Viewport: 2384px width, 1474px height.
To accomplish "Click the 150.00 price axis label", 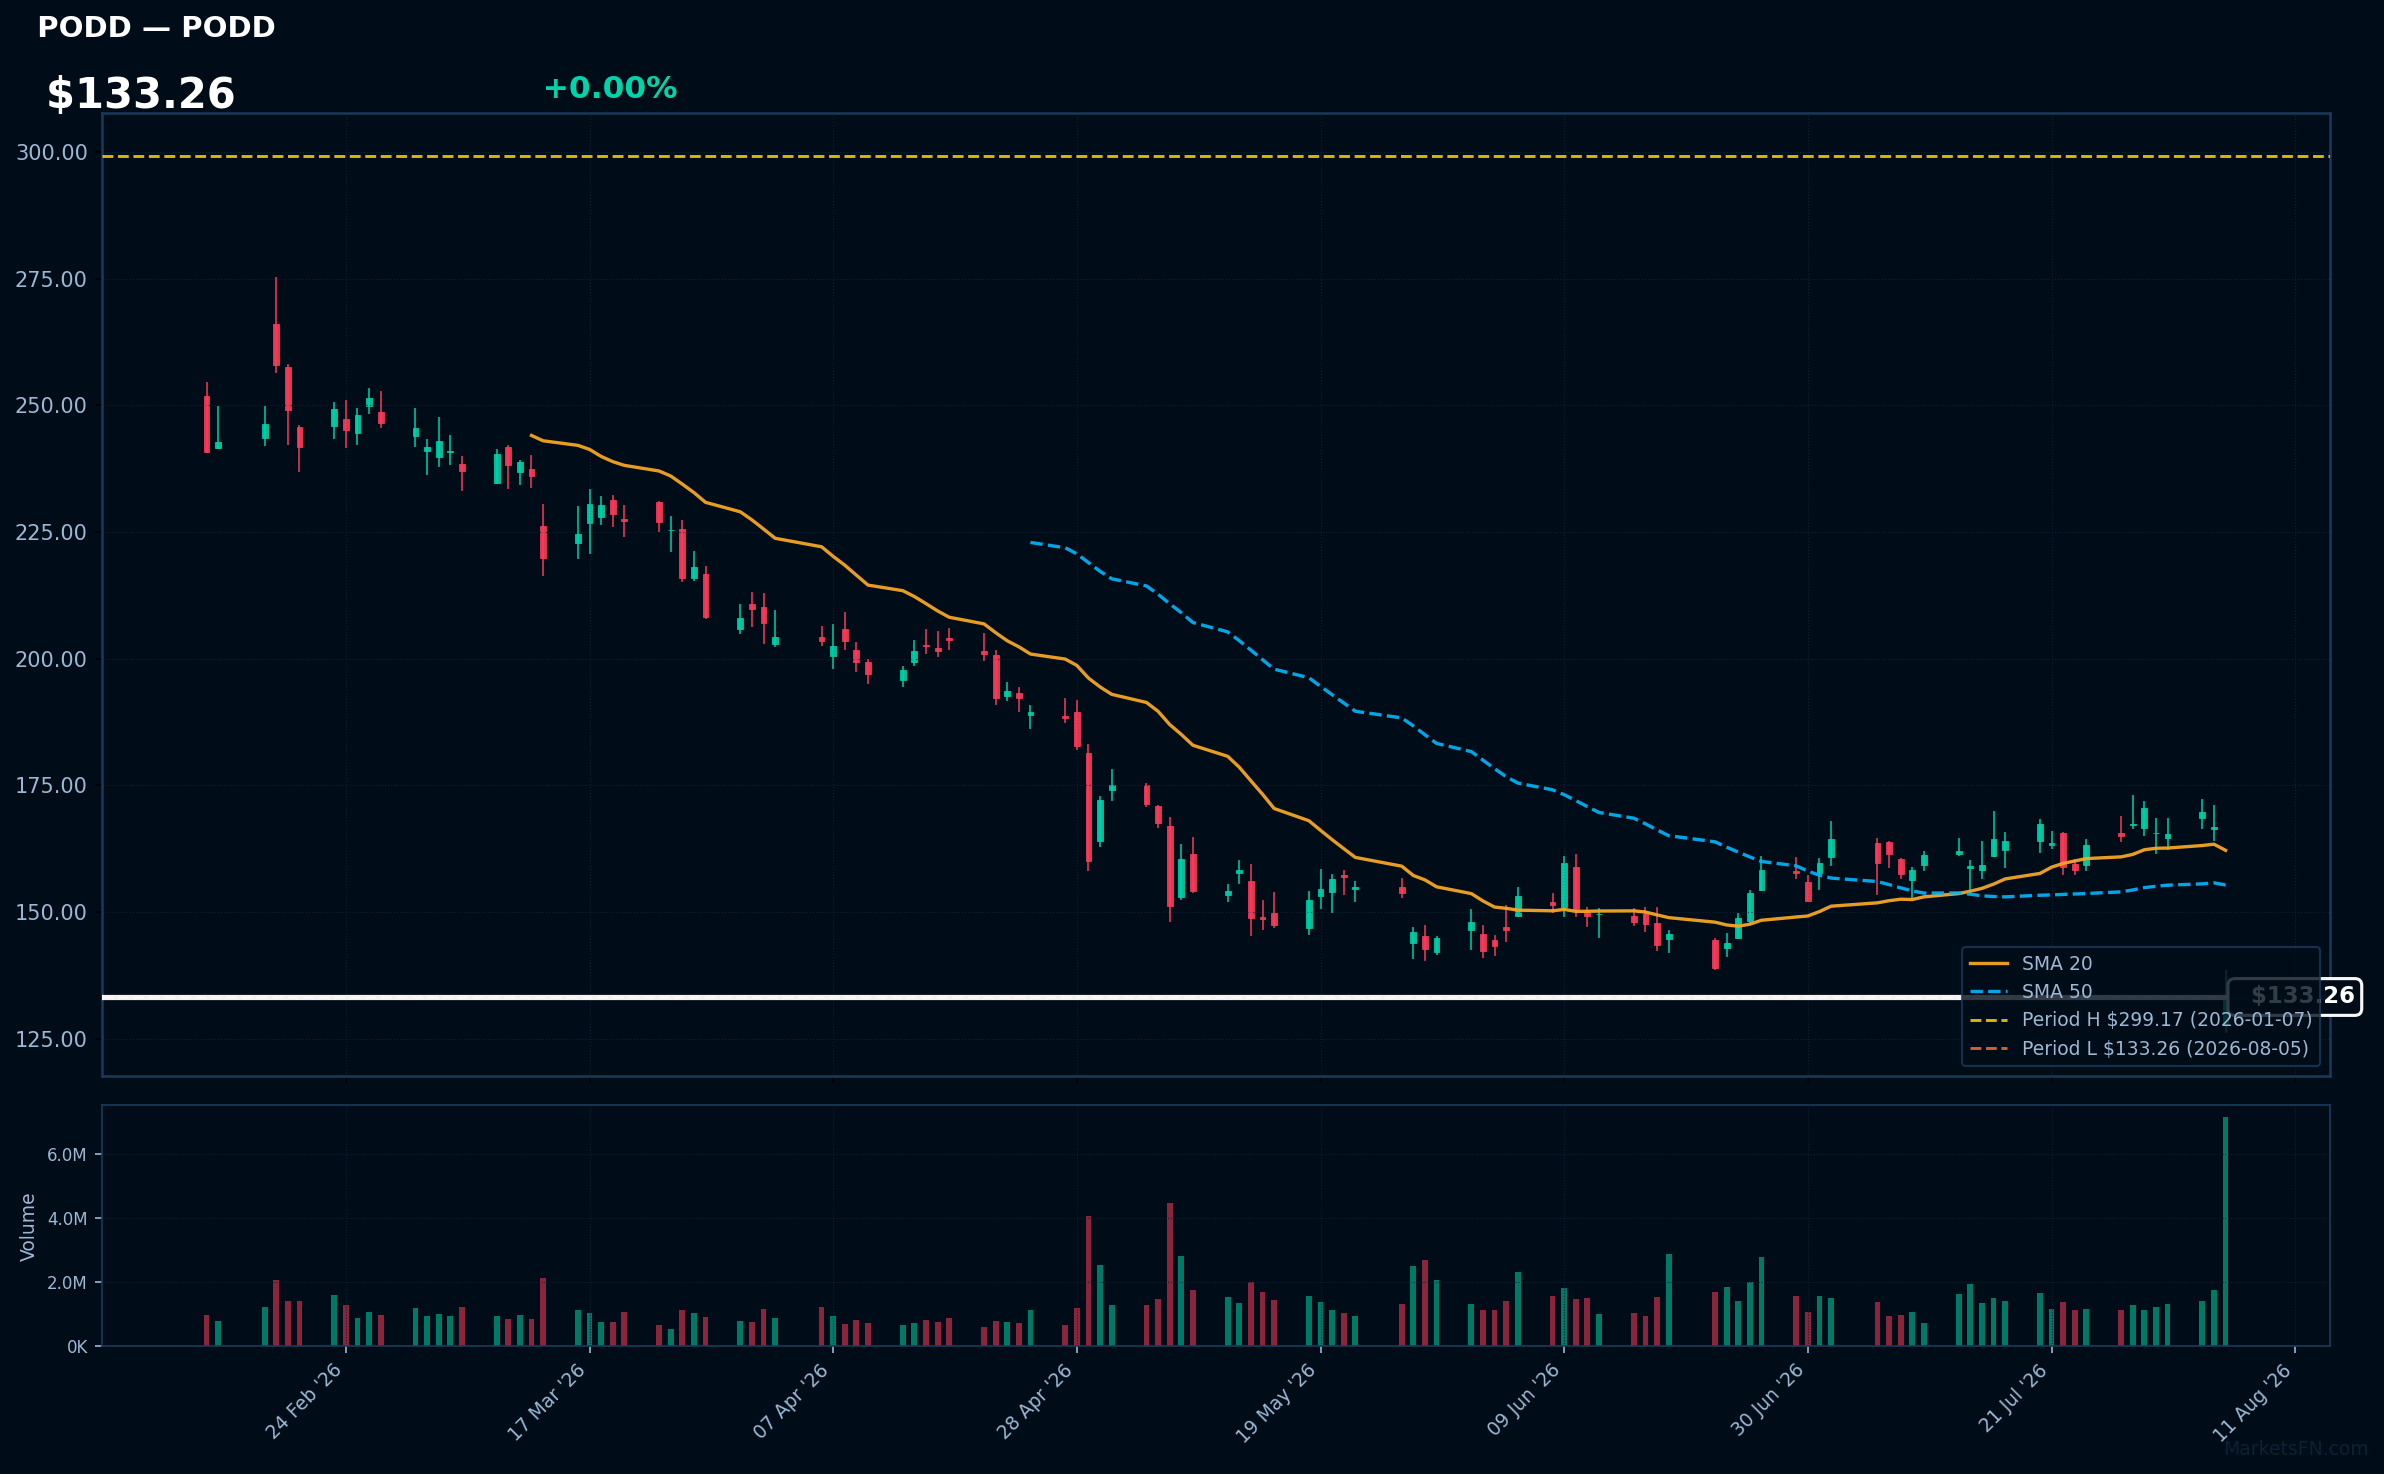I will [x=51, y=913].
